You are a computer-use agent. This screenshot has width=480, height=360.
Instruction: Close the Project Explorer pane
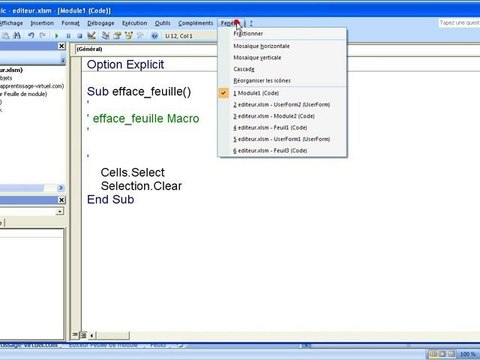(62, 46)
